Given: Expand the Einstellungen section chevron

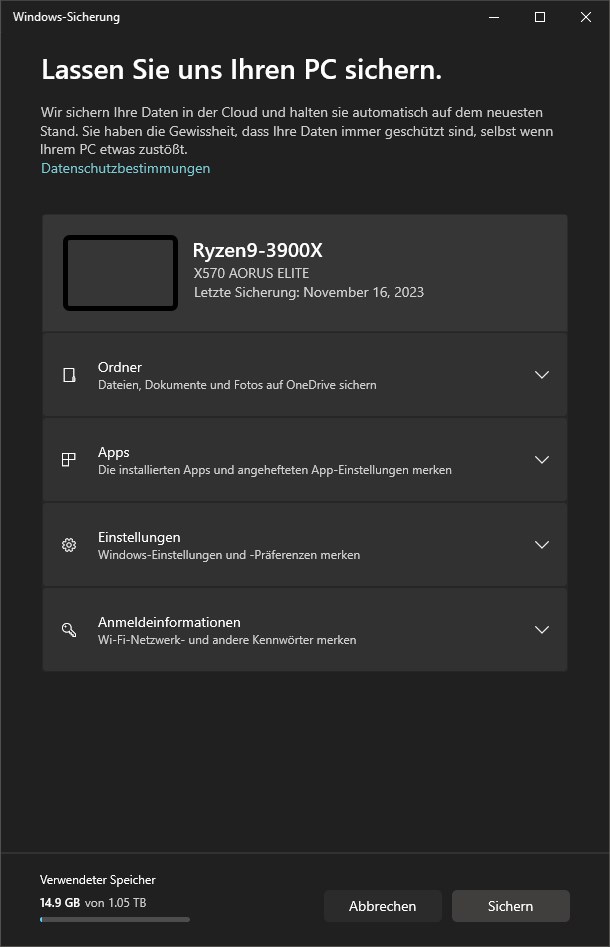Looking at the screenshot, I should click(x=542, y=545).
